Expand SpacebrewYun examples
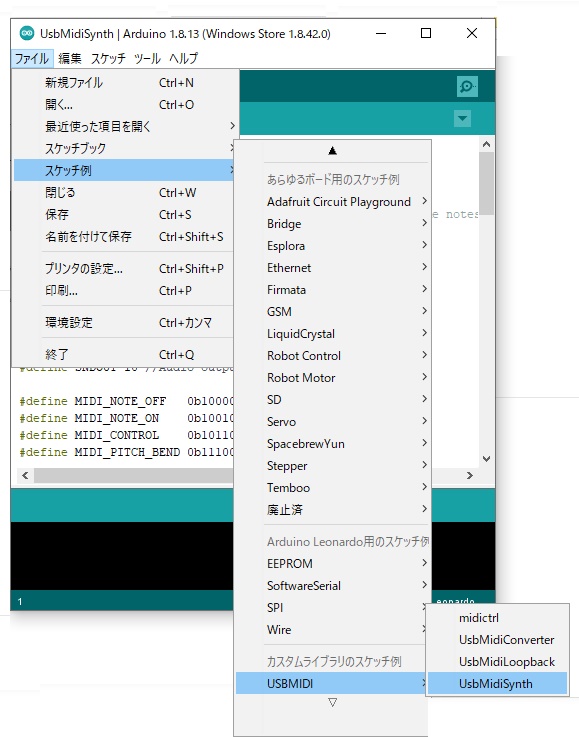 pos(333,444)
